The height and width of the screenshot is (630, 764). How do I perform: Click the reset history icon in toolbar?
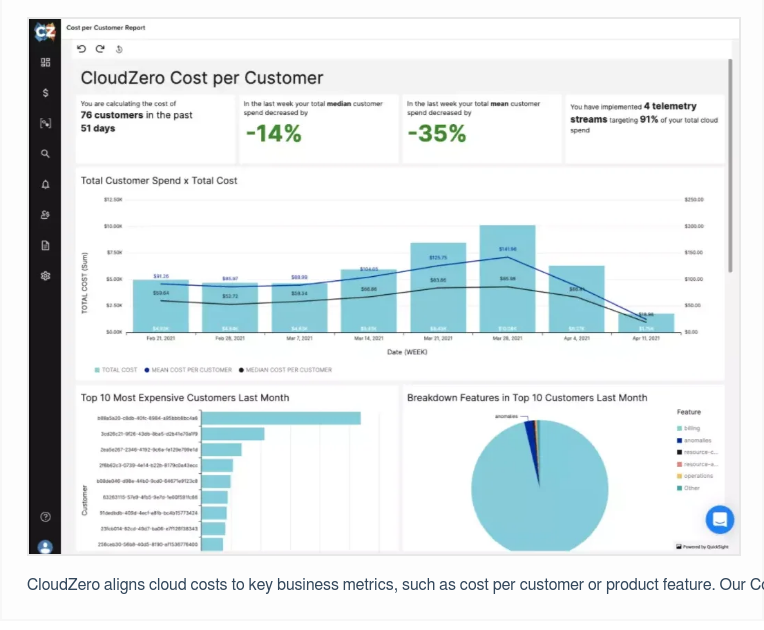pos(119,49)
